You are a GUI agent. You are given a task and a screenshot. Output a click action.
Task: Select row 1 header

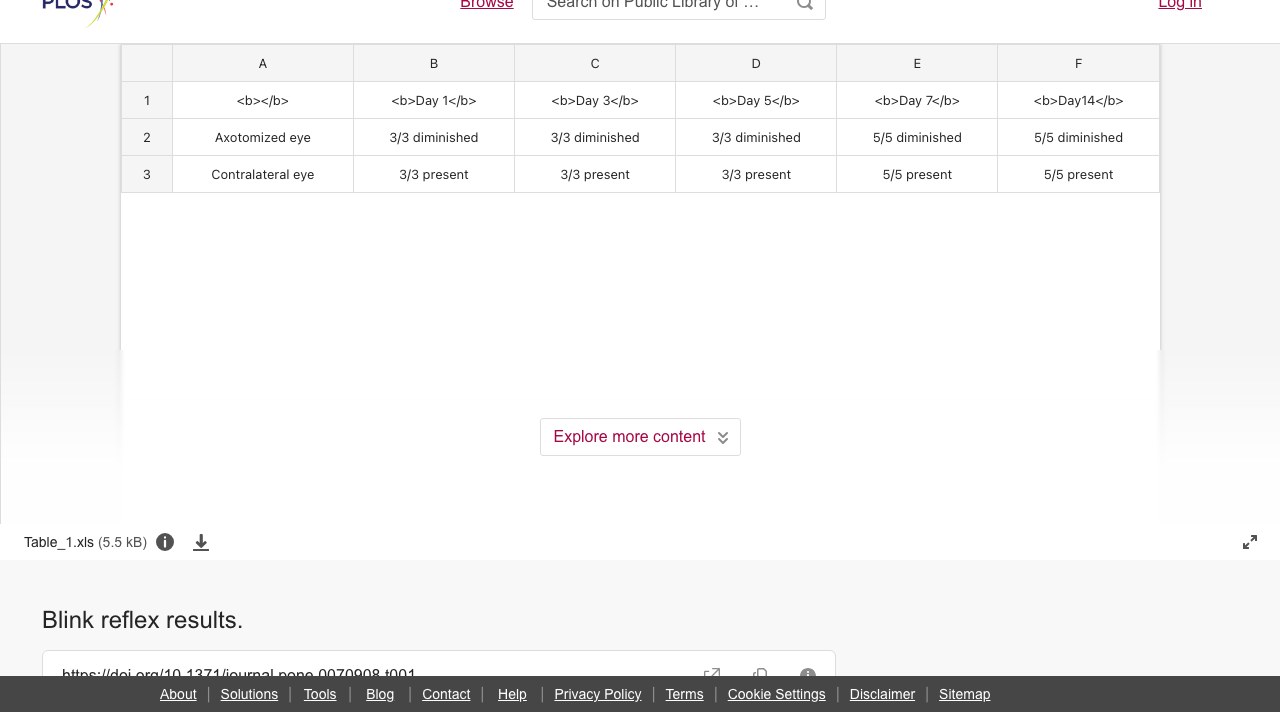click(x=147, y=100)
